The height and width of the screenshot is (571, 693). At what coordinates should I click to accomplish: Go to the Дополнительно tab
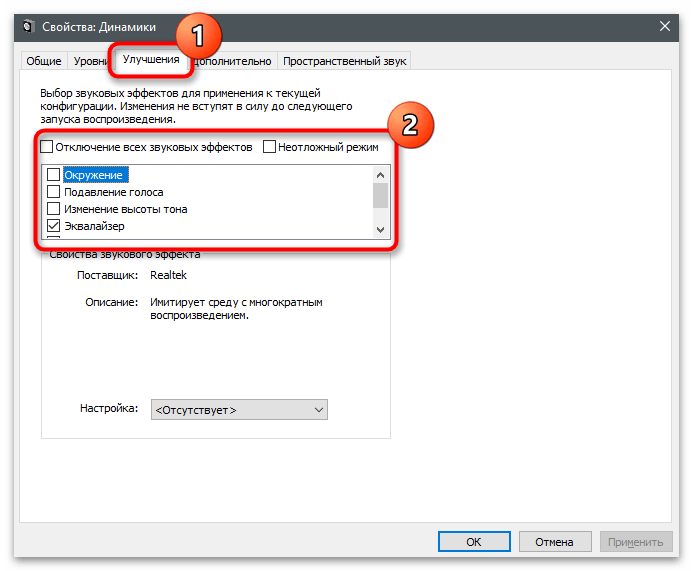[x=232, y=61]
